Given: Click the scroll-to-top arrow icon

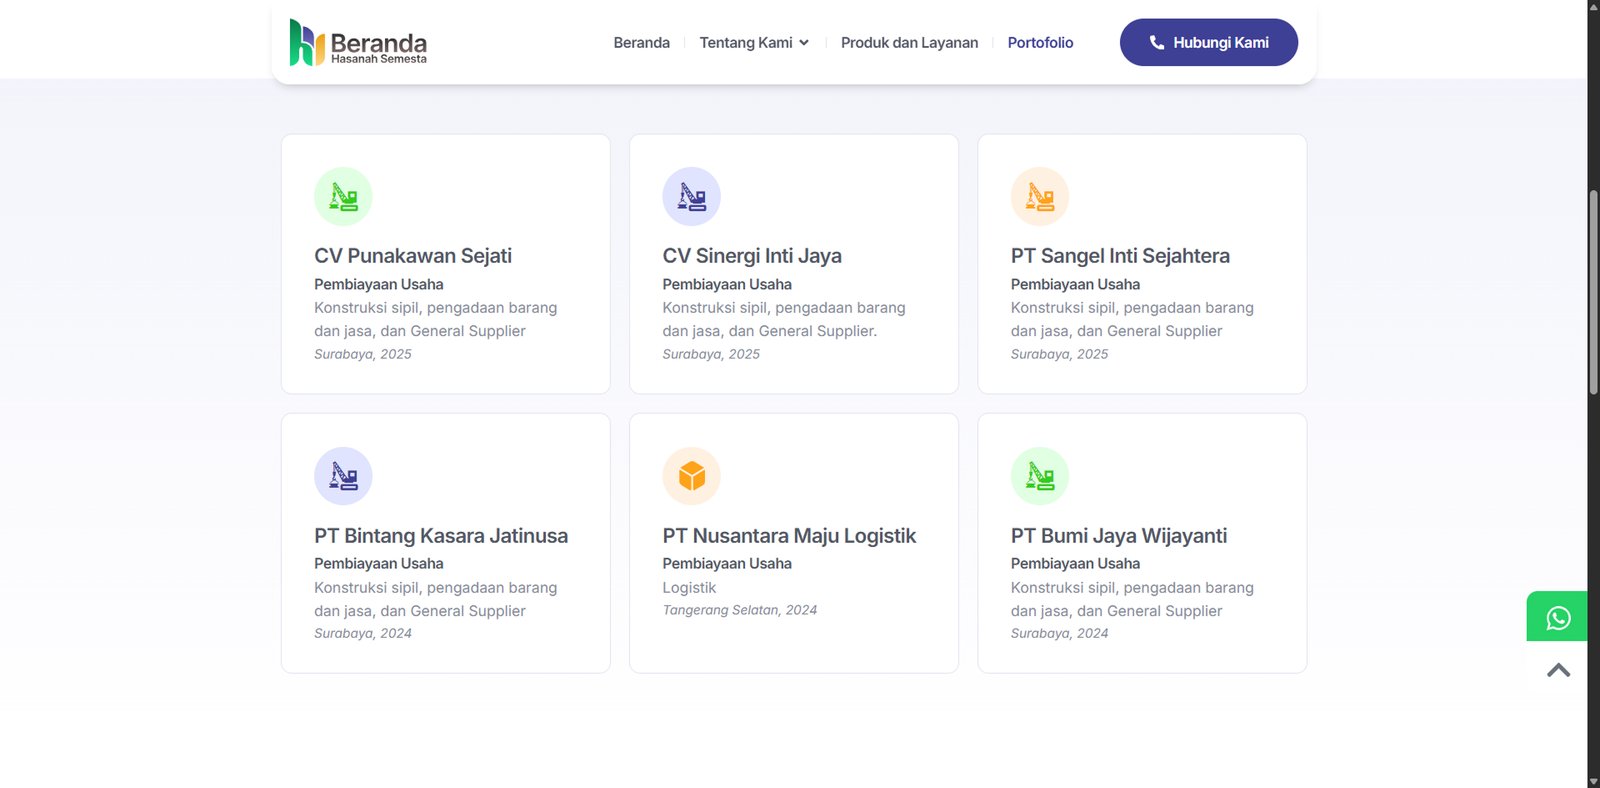Looking at the screenshot, I should coord(1558,670).
